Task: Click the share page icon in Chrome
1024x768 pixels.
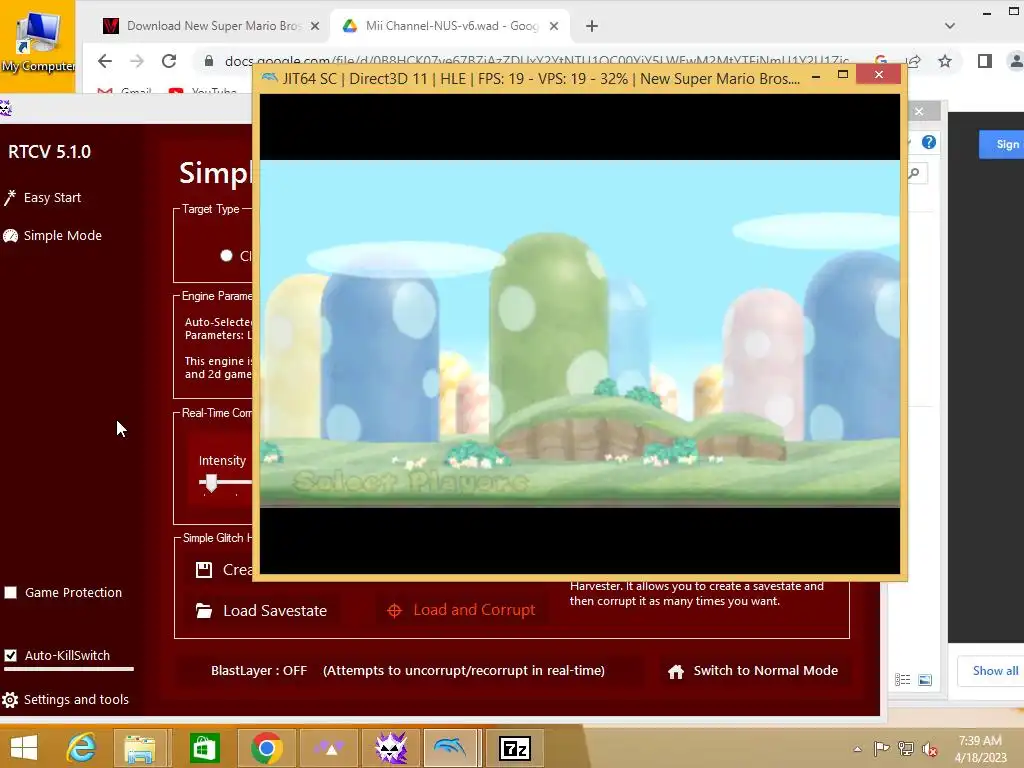Action: (x=913, y=61)
